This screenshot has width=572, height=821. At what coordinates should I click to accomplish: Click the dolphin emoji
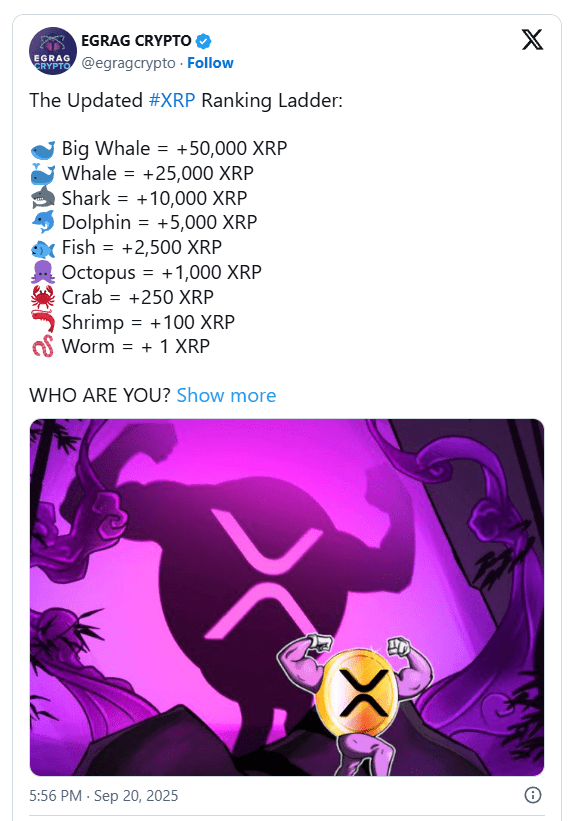pyautogui.click(x=42, y=223)
